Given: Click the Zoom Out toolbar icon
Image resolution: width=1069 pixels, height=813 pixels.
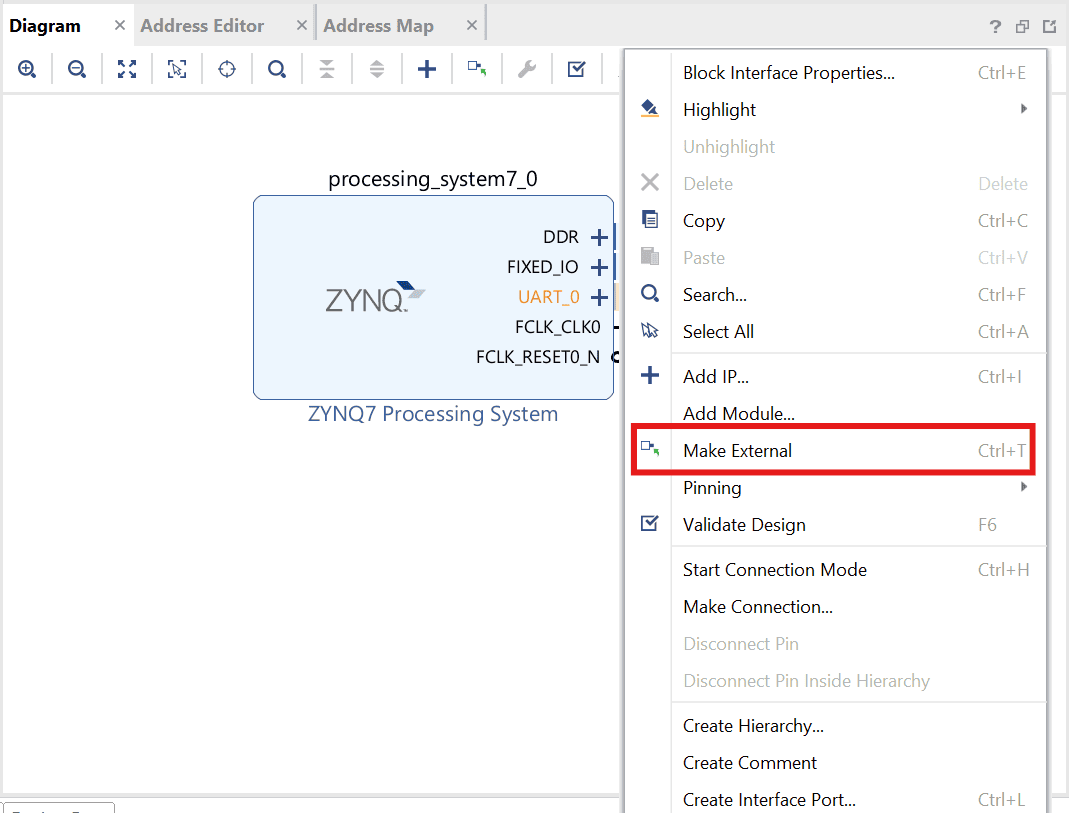Looking at the screenshot, I should coord(77,69).
